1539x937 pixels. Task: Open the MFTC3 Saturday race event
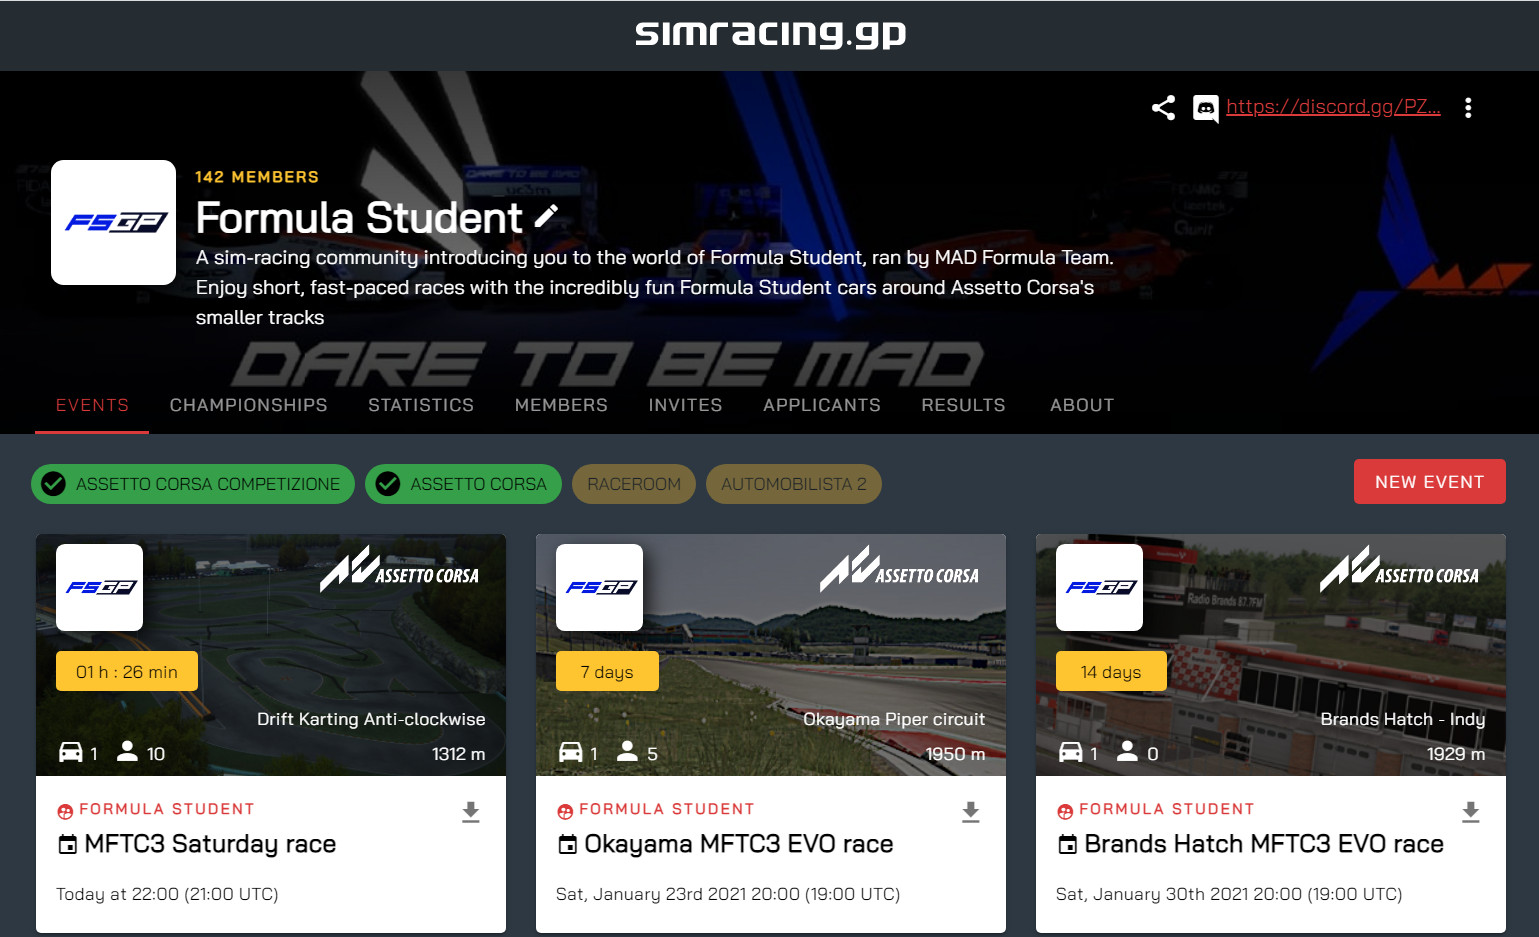pyautogui.click(x=210, y=844)
